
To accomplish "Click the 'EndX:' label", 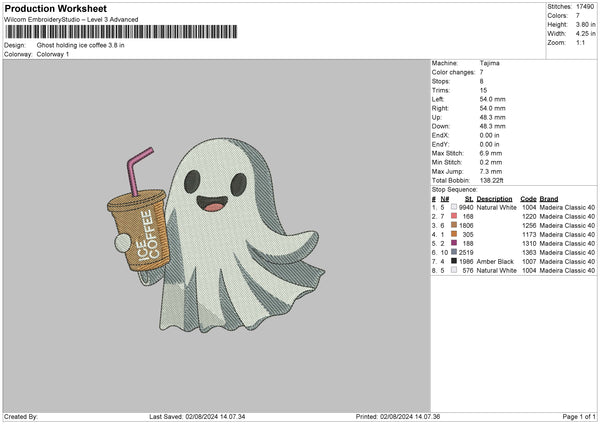I will click(x=440, y=135).
